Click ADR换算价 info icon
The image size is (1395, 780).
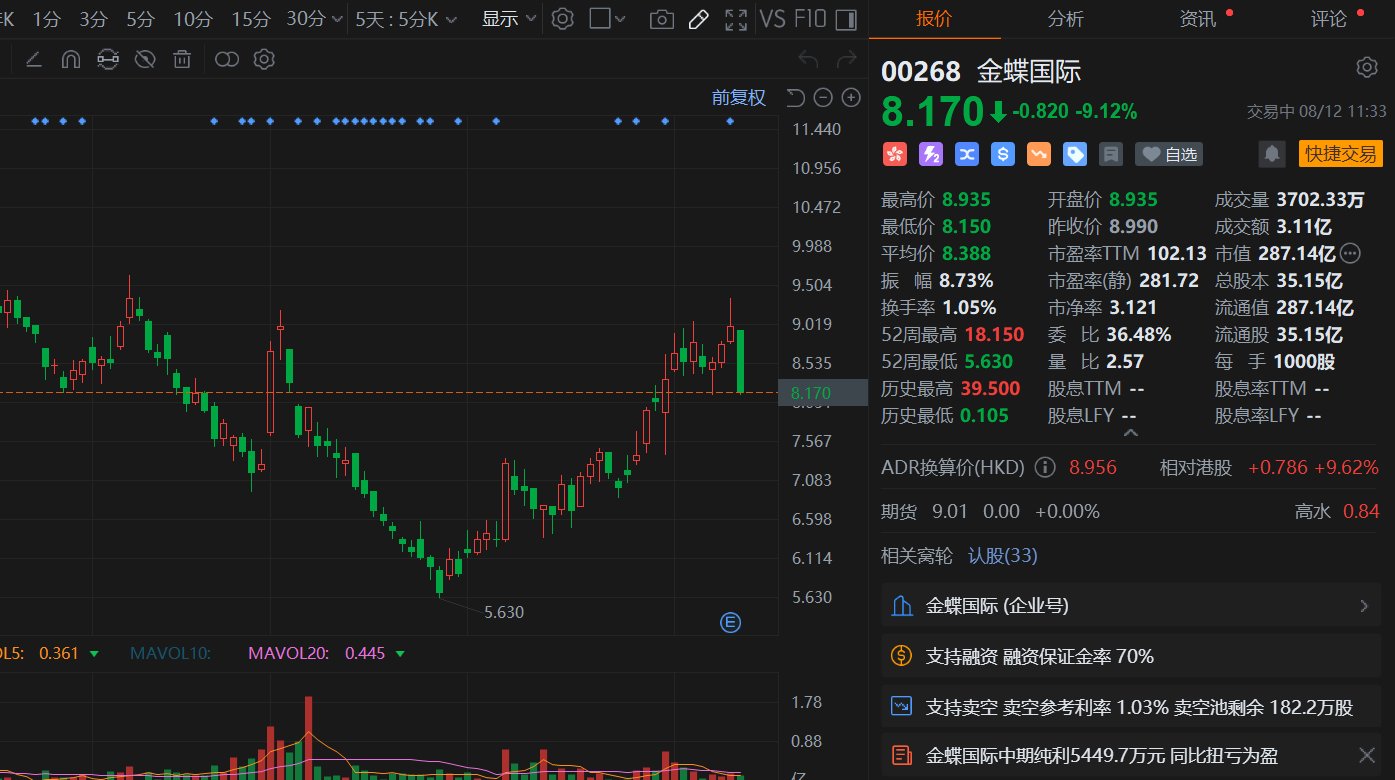pos(1045,467)
